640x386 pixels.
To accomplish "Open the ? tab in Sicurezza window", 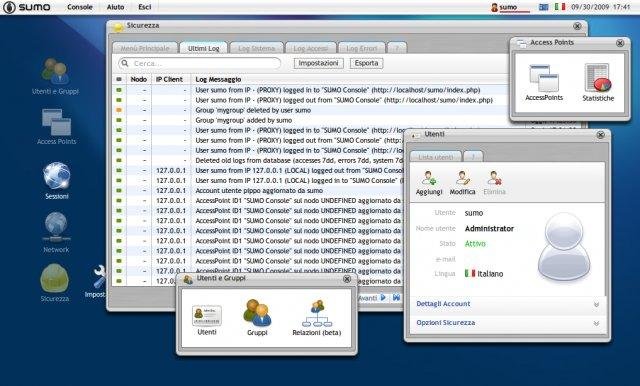I will 397,48.
